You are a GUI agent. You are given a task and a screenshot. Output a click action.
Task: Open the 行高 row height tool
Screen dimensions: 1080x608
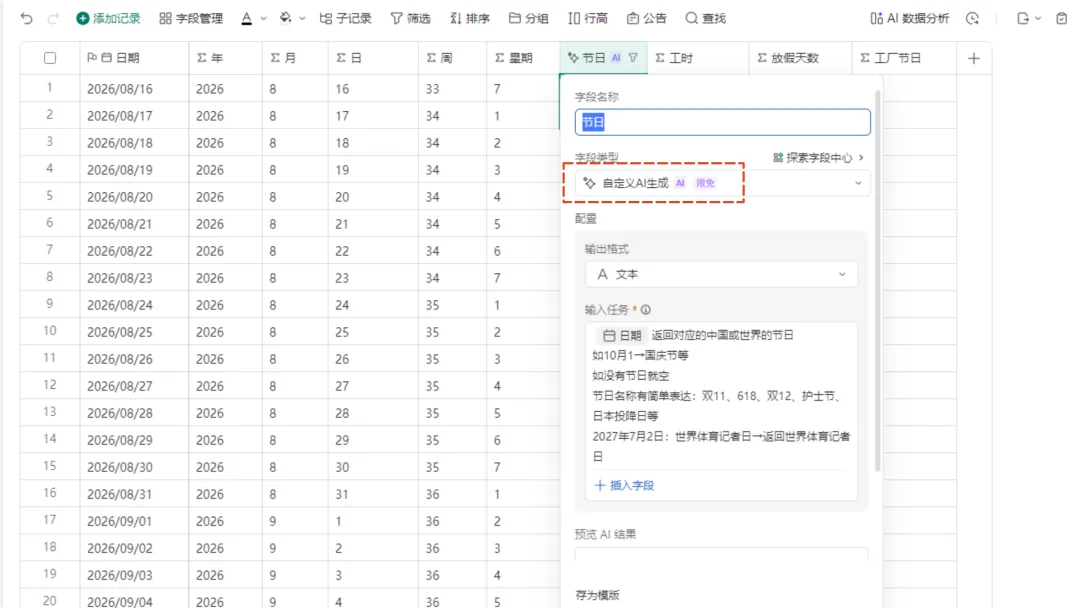click(x=588, y=19)
